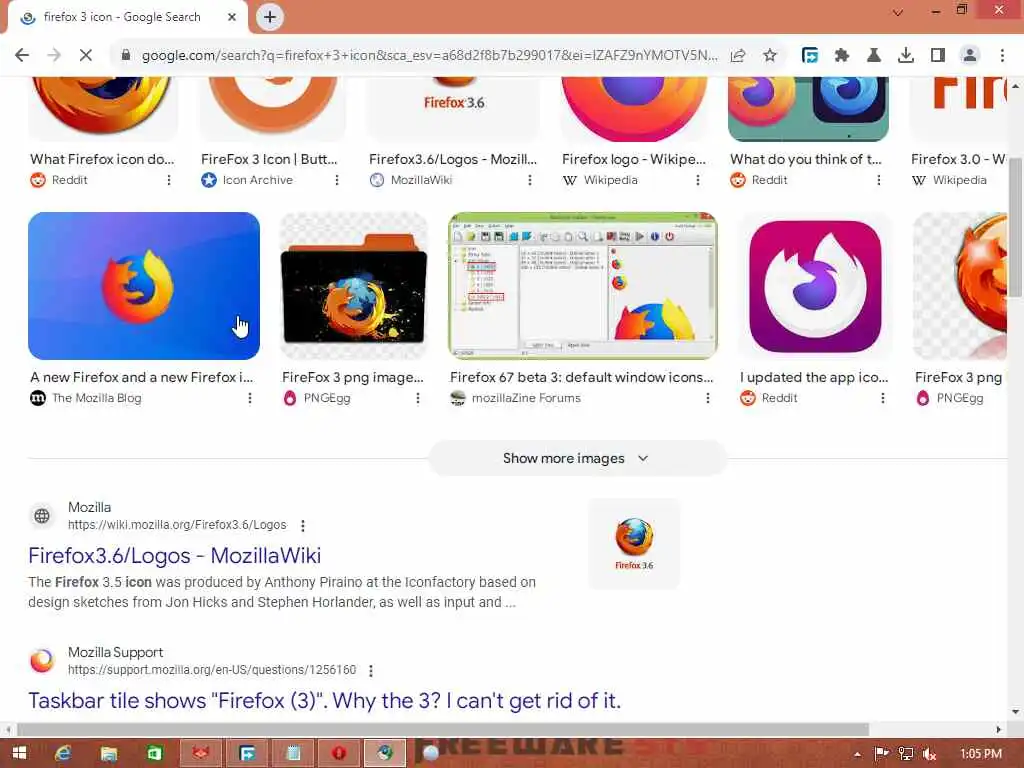Open Taskbar tile shows Firefox (3) link

point(325,701)
